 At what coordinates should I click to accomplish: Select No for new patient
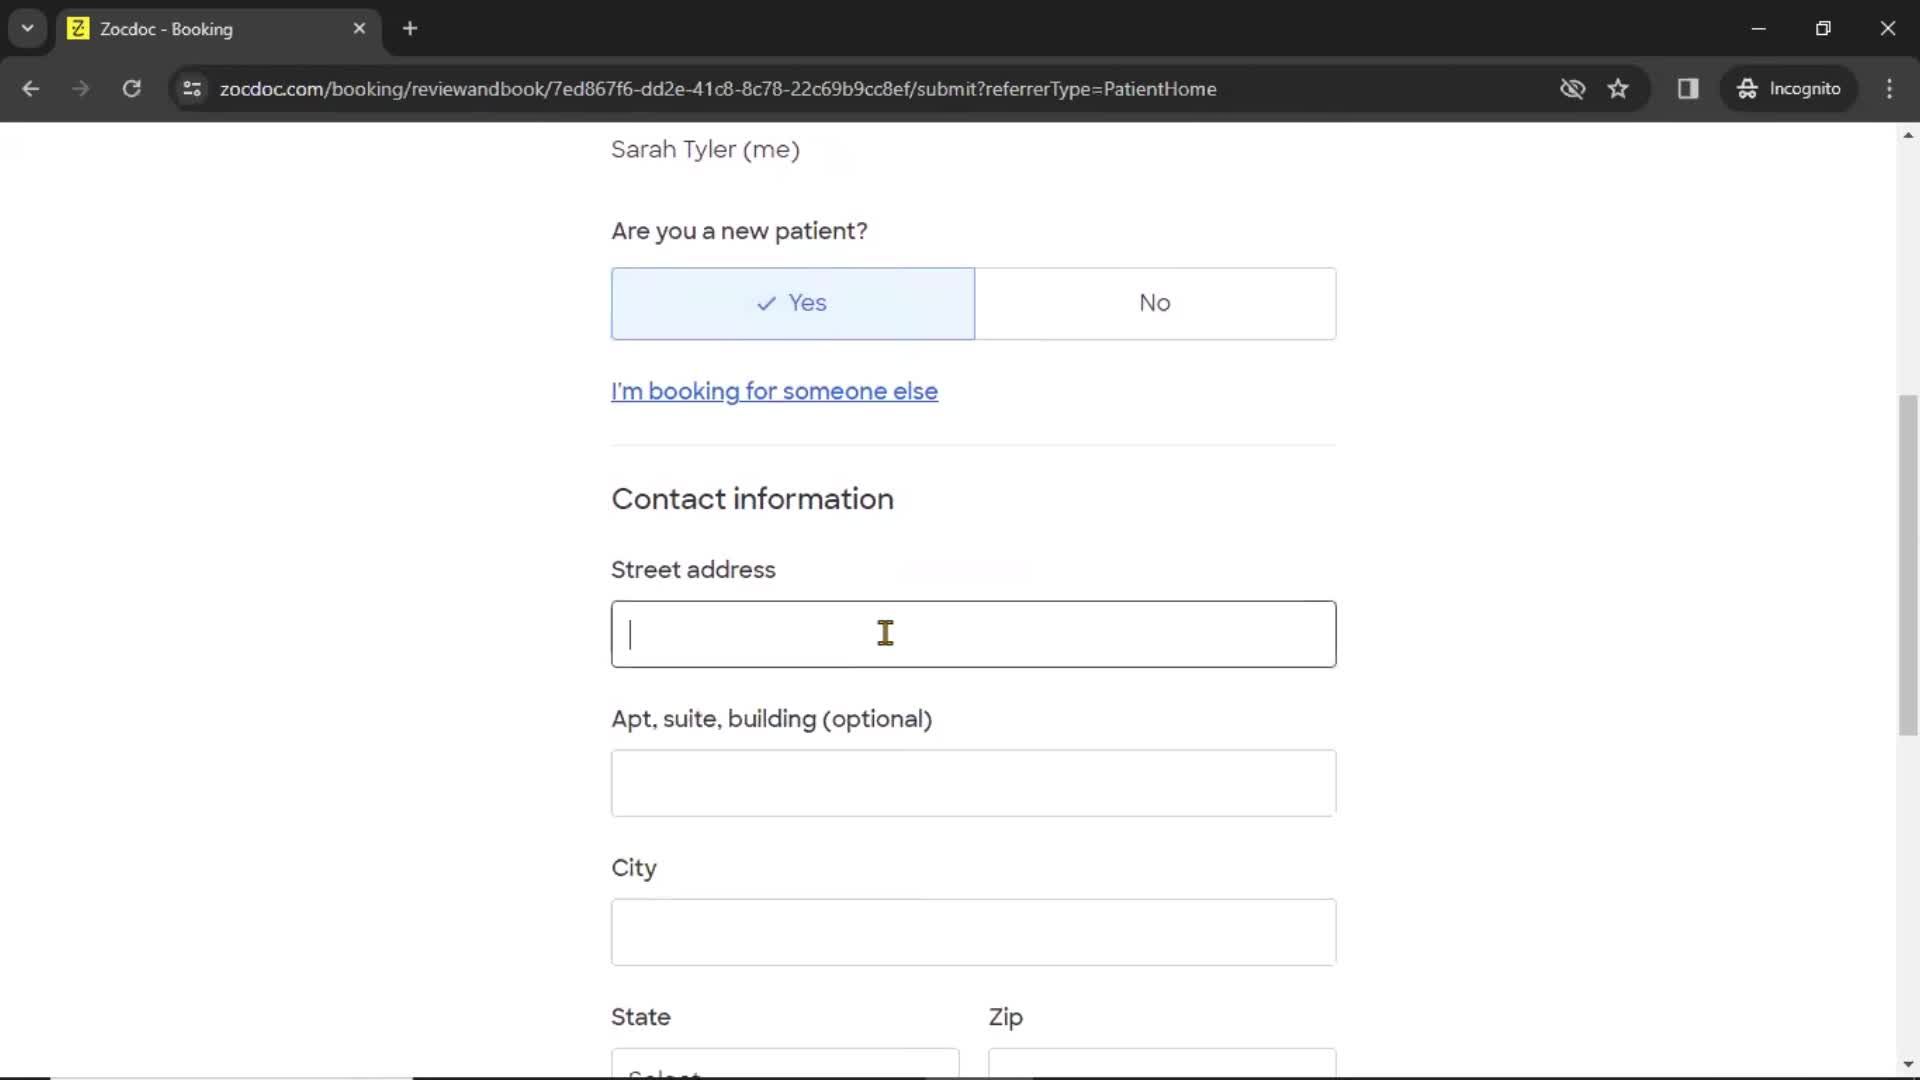(1155, 303)
